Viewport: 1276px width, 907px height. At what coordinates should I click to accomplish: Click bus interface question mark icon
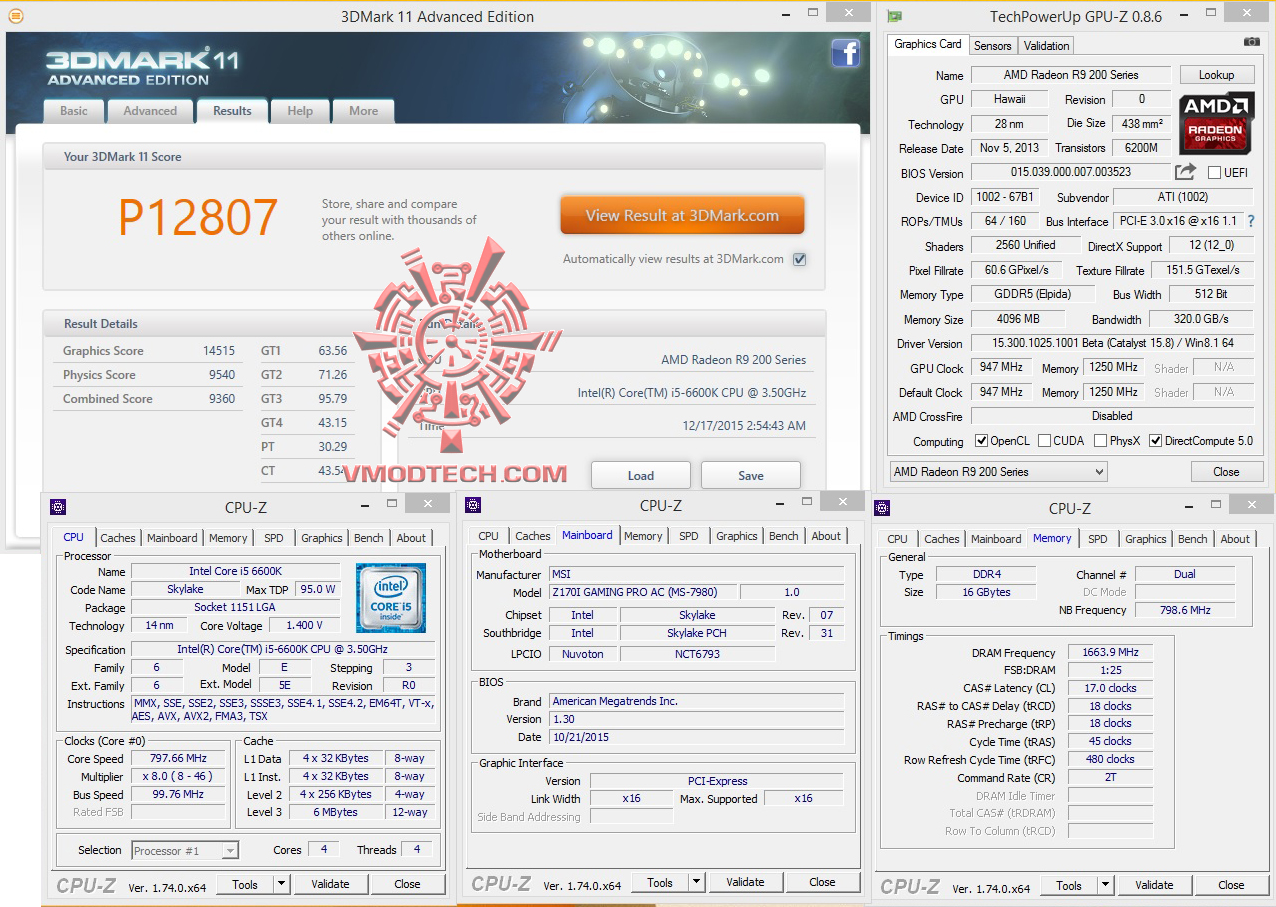point(1250,221)
